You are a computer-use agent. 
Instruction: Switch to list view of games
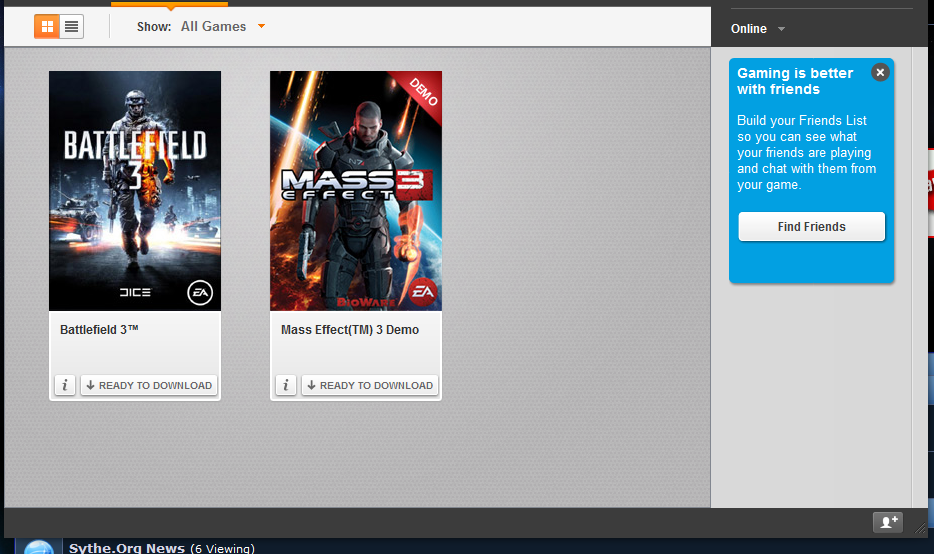point(71,26)
